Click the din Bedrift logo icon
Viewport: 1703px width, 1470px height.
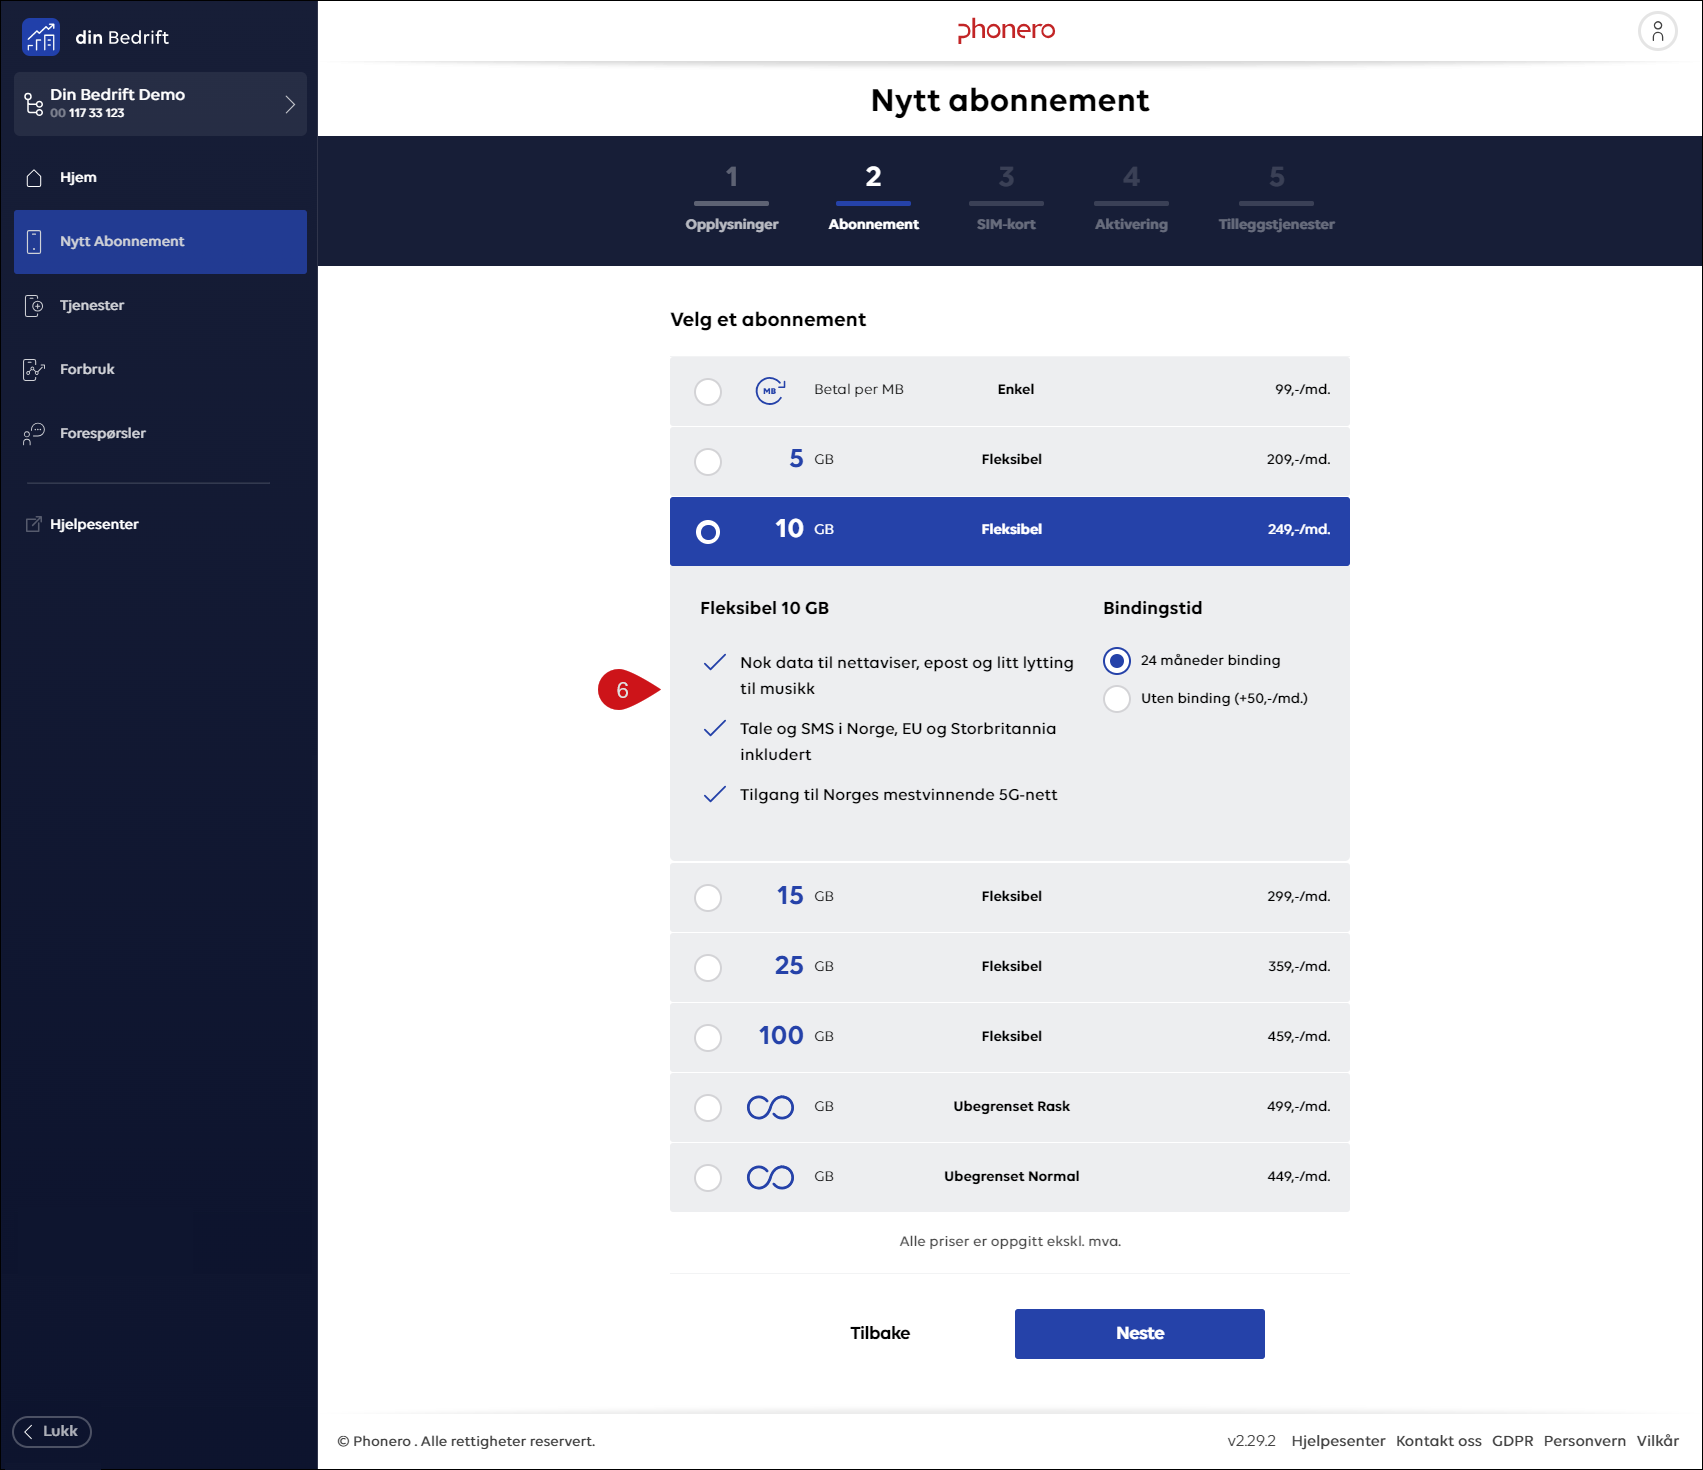[41, 37]
